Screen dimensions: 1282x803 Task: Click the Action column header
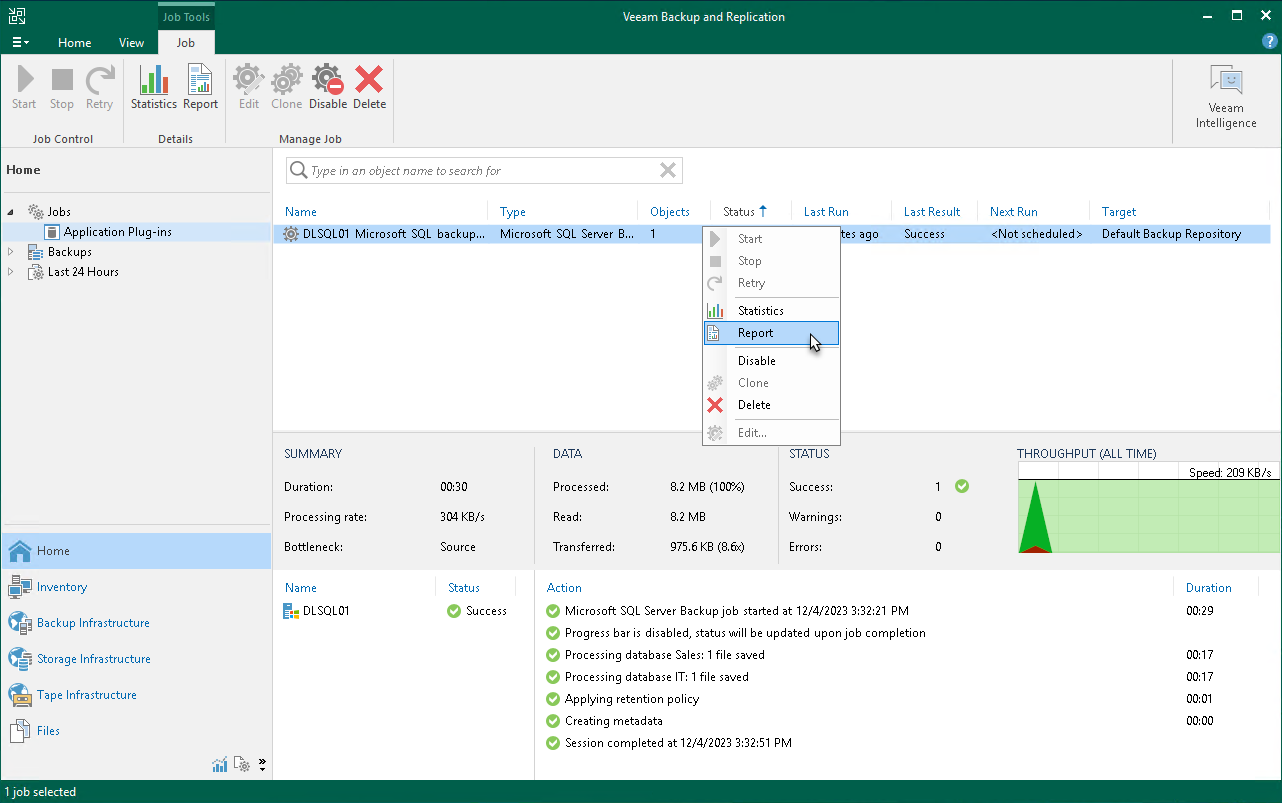coord(564,588)
